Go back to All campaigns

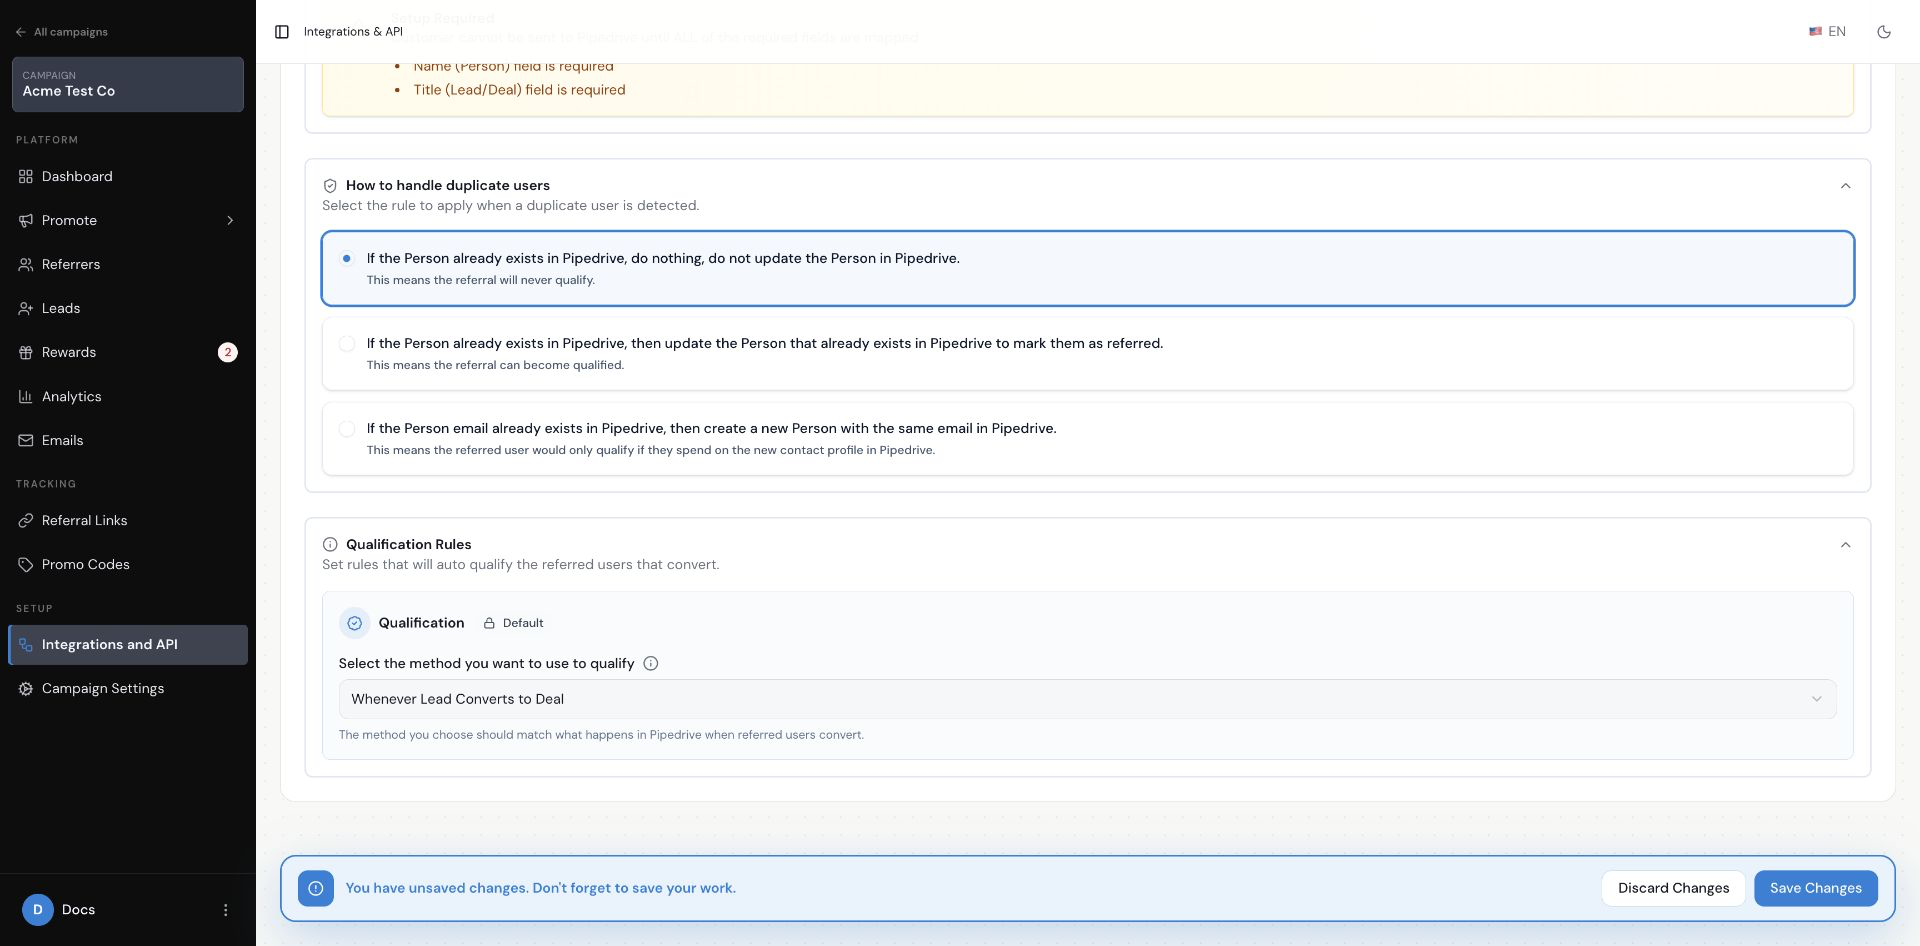62,32
